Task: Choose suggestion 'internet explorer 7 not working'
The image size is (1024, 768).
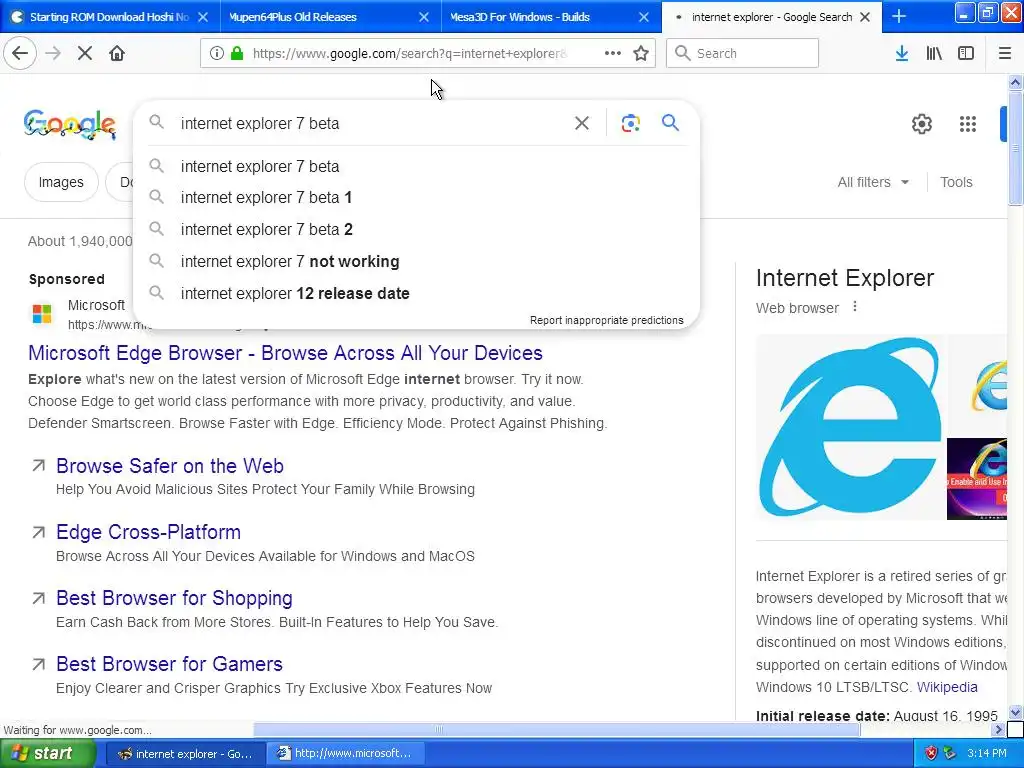Action: click(x=417, y=261)
